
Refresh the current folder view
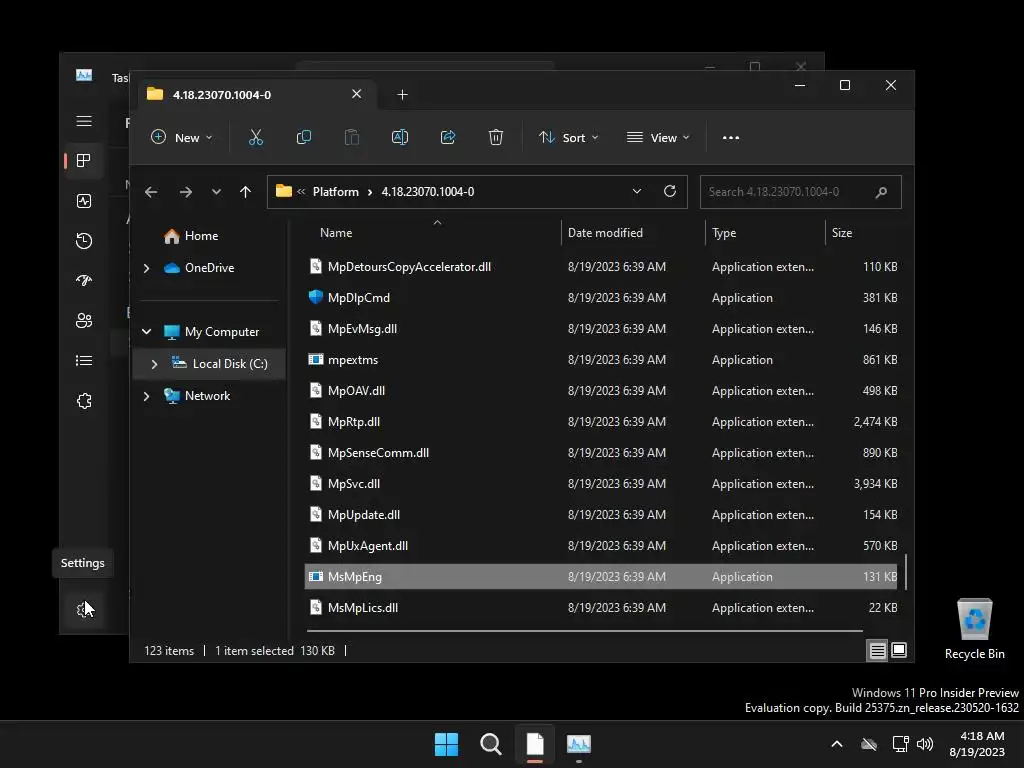pyautogui.click(x=669, y=191)
